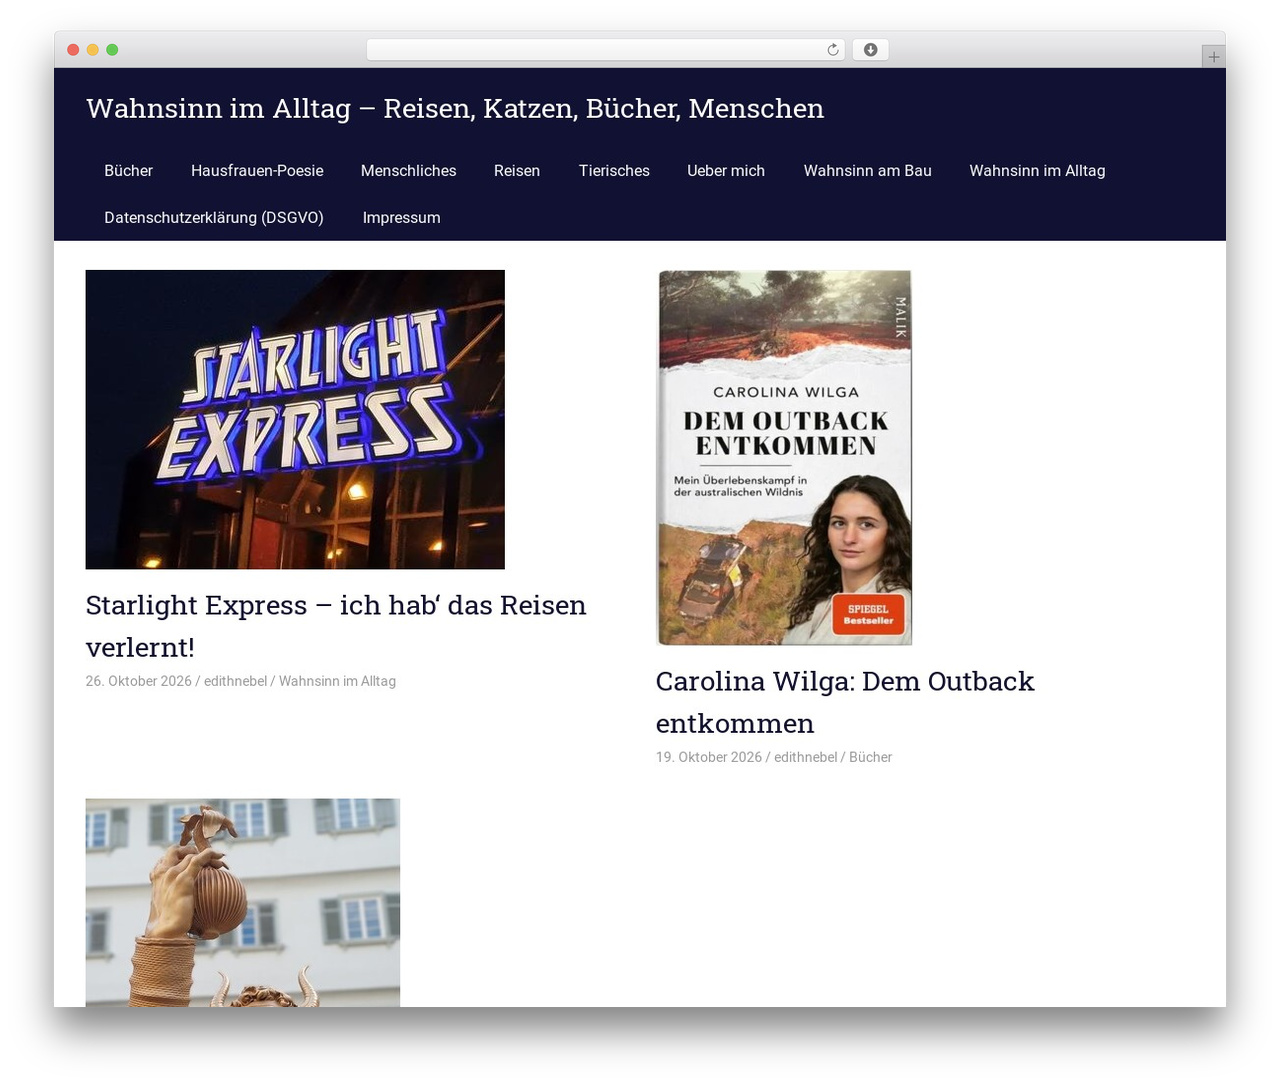Open the site title Wahnsinn im Alltag link
Image resolution: width=1280 pixels, height=1084 pixels.
[455, 108]
